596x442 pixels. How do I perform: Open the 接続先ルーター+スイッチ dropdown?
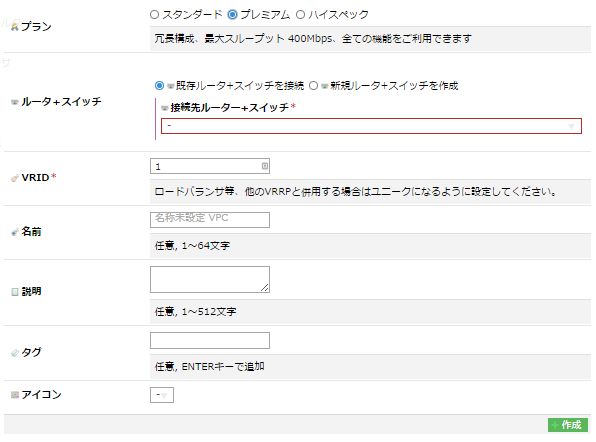click(371, 126)
